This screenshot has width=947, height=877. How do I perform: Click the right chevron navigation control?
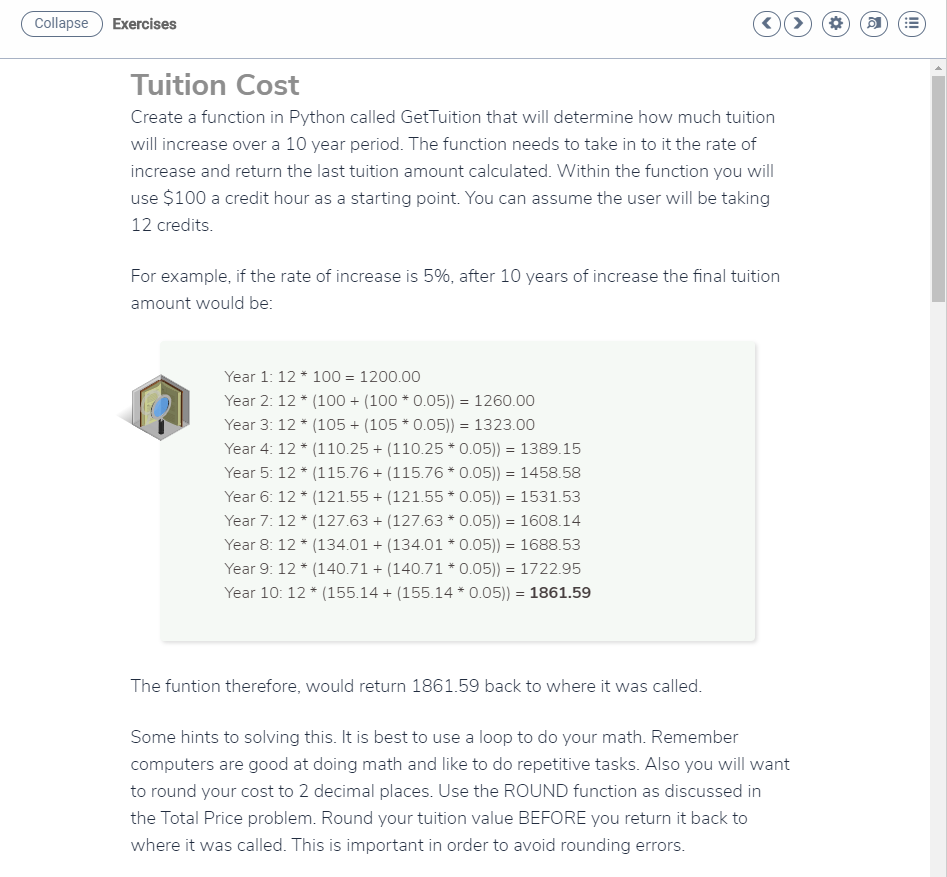click(x=798, y=23)
